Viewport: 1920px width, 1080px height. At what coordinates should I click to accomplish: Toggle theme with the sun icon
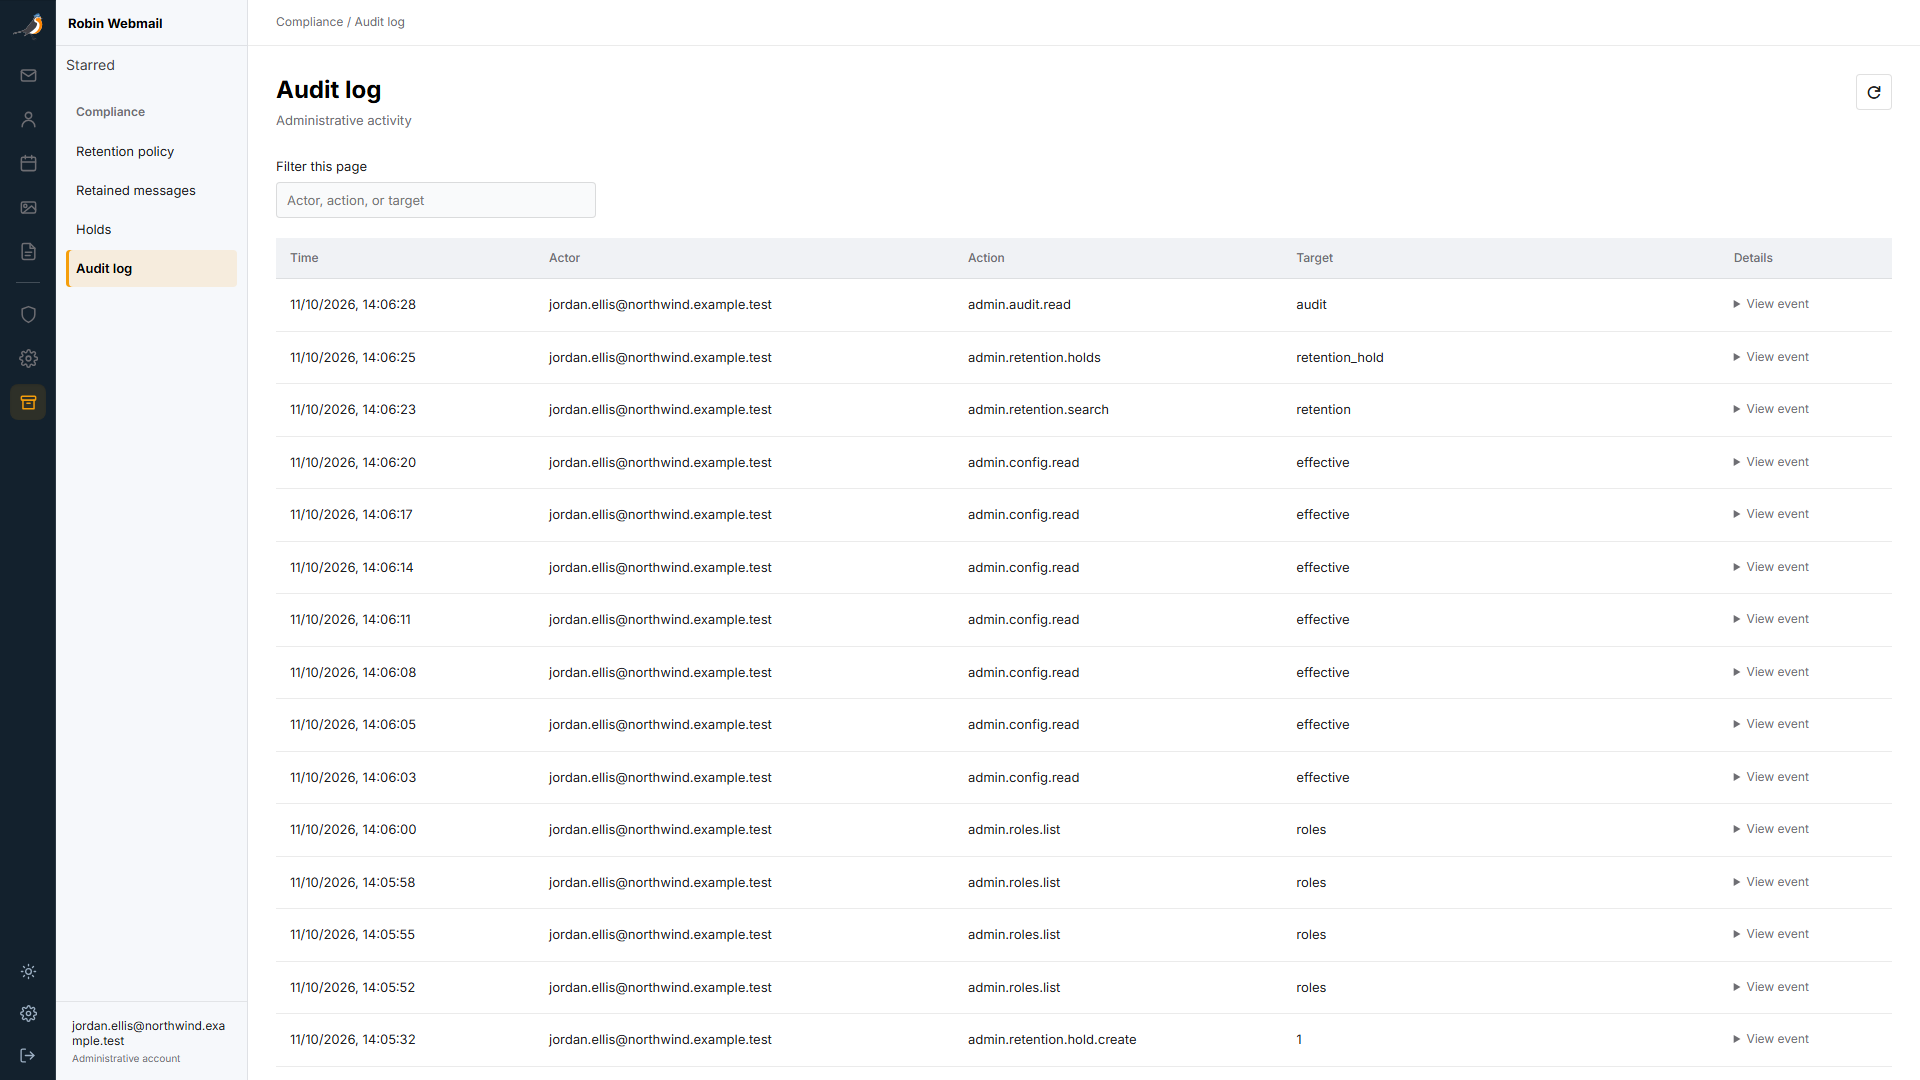[28, 971]
